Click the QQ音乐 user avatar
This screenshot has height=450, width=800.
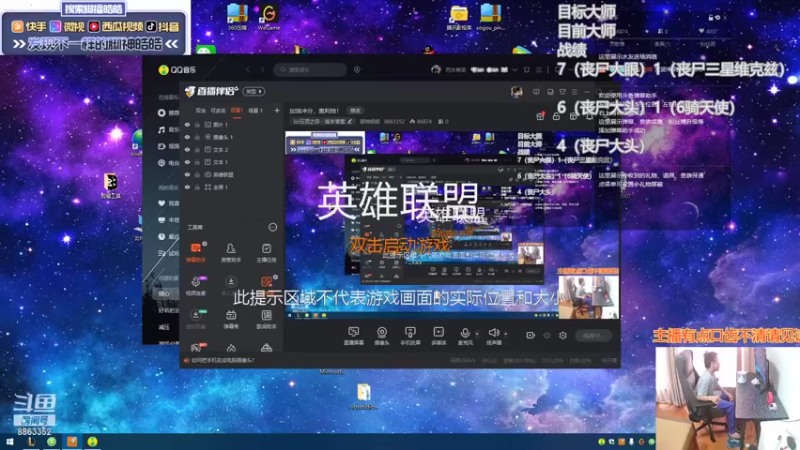pos(436,69)
